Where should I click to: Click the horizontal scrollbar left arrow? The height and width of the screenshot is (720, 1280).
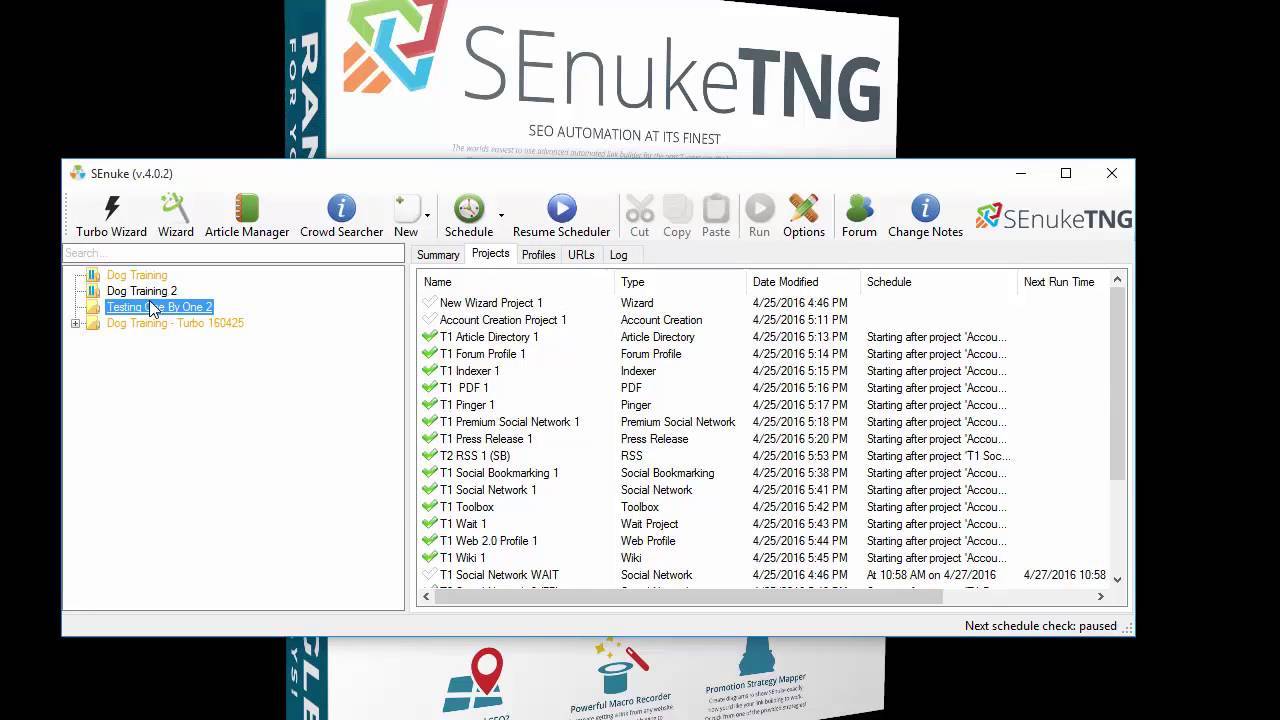426,596
